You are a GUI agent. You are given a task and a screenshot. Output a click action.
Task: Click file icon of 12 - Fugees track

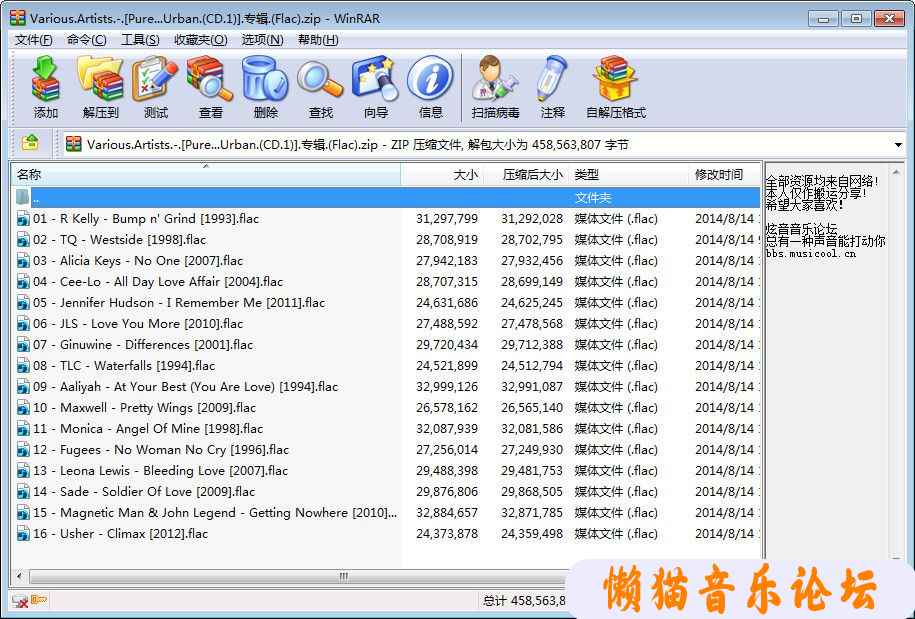(23, 450)
